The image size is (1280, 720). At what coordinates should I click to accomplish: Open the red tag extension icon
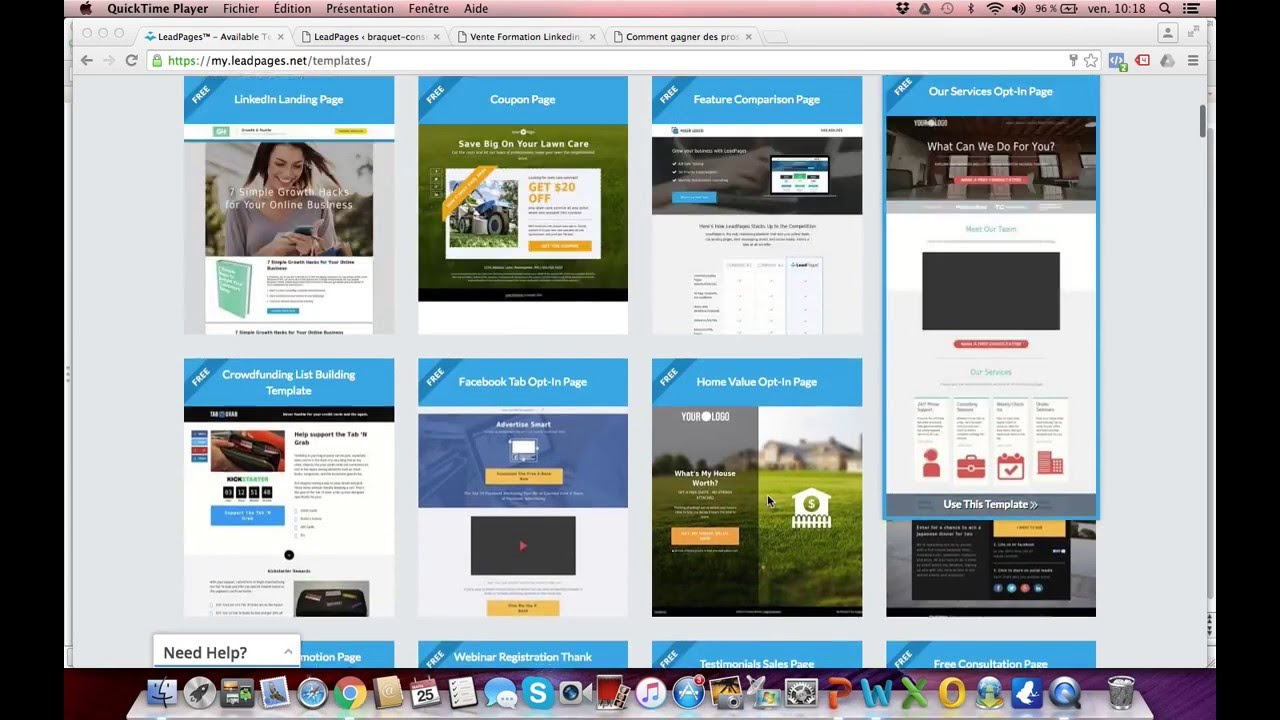[x=1142, y=60]
